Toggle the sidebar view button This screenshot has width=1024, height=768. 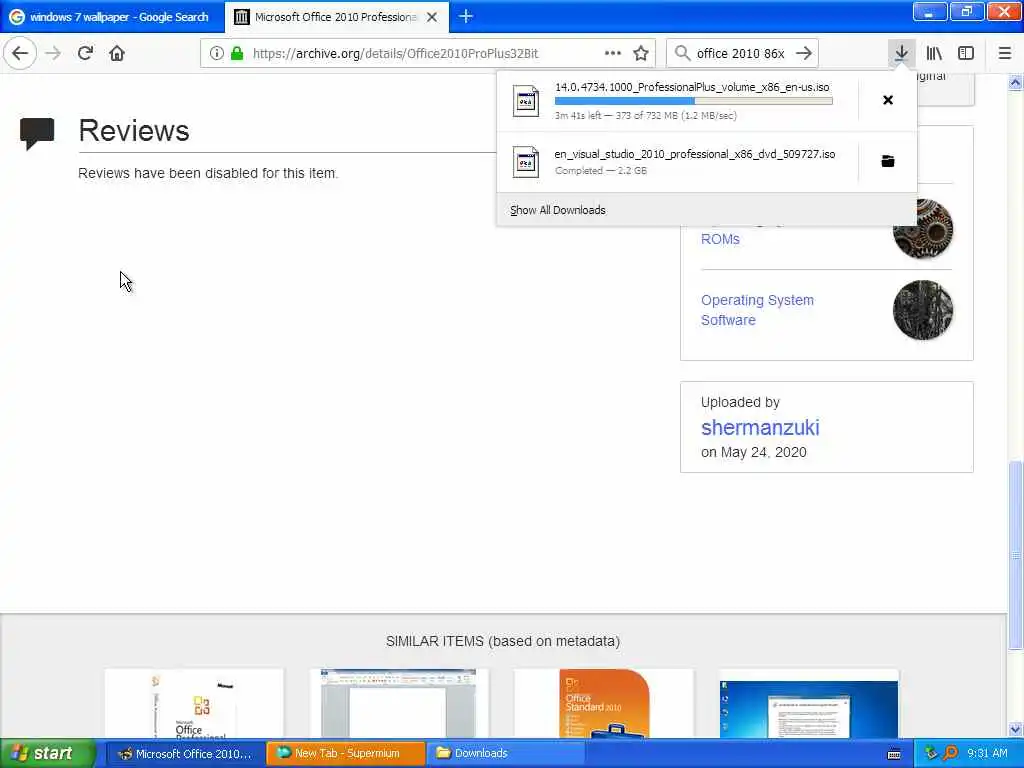pos(966,54)
